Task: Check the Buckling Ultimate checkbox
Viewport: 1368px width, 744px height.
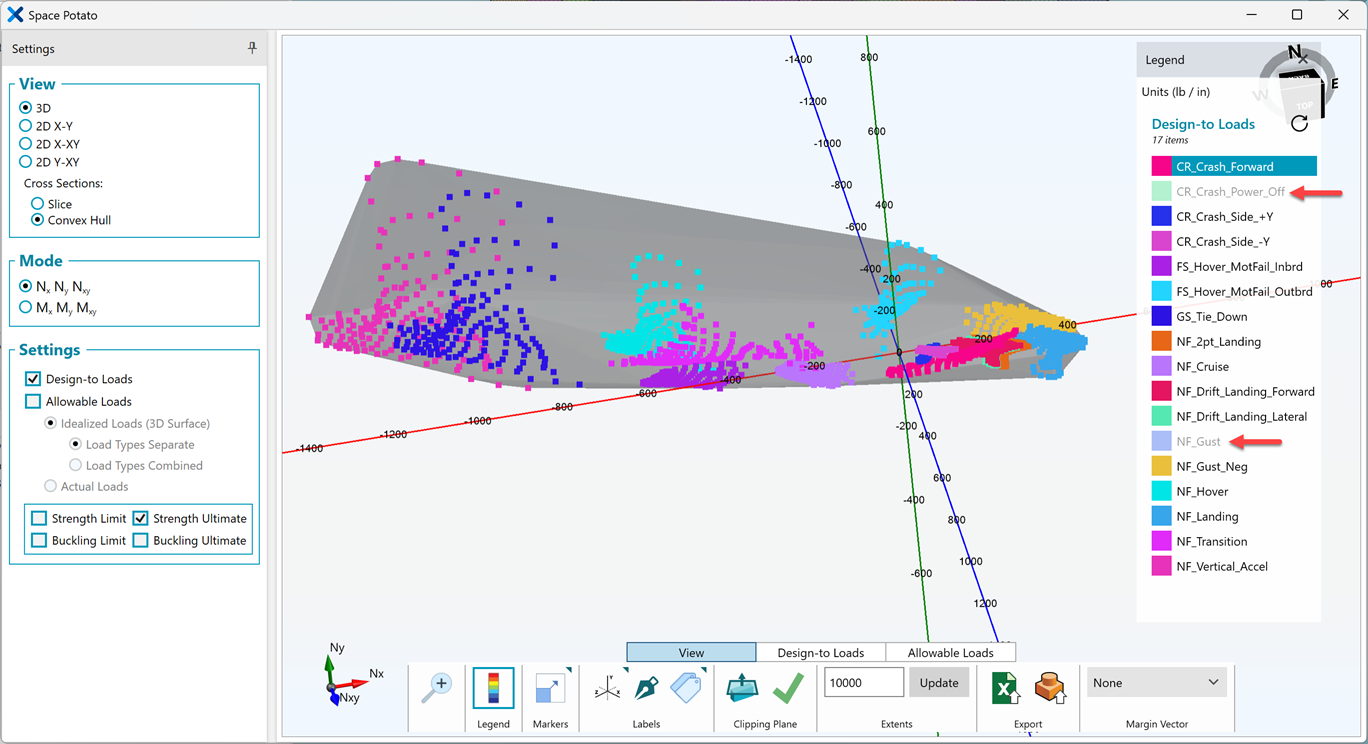Action: click(141, 540)
